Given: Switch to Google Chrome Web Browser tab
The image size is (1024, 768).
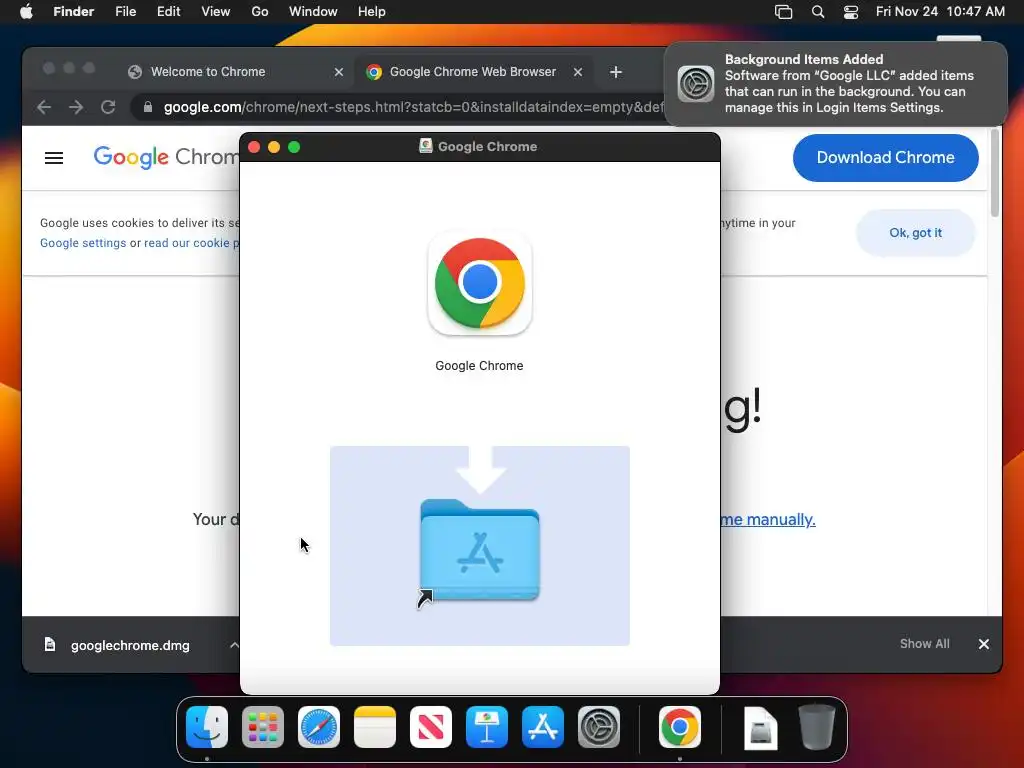Looking at the screenshot, I should pyautogui.click(x=472, y=72).
